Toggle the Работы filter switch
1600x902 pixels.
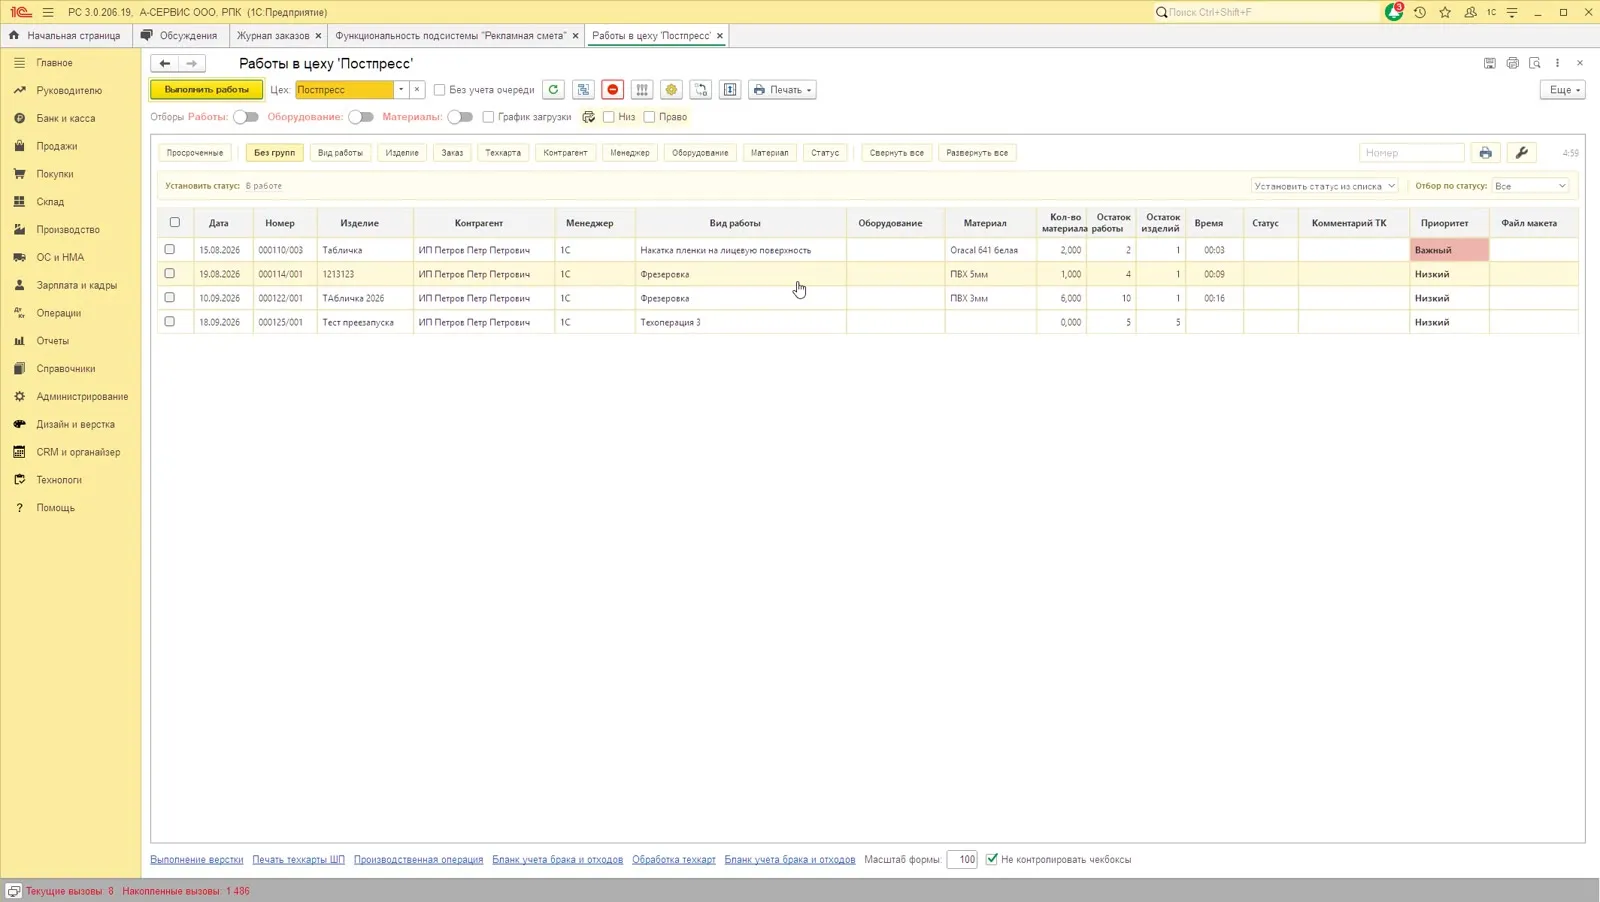pyautogui.click(x=245, y=117)
